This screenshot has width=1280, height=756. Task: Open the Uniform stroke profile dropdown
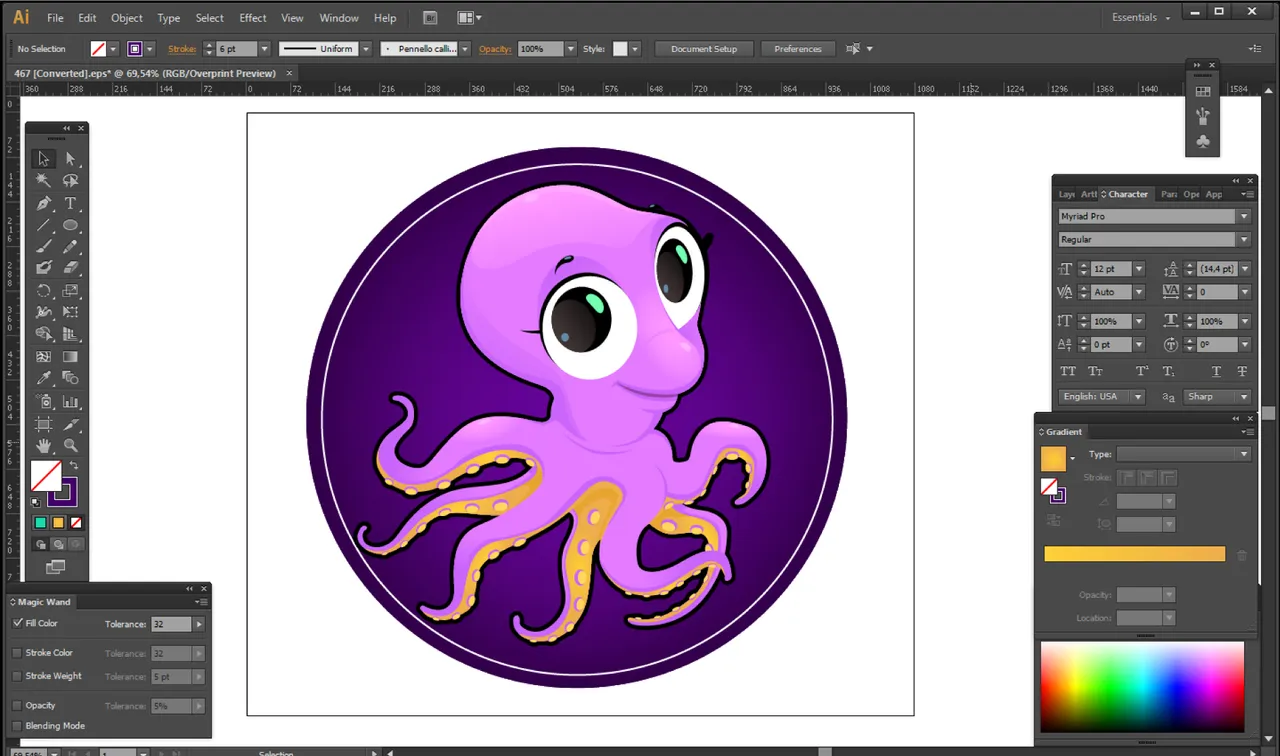tap(366, 49)
